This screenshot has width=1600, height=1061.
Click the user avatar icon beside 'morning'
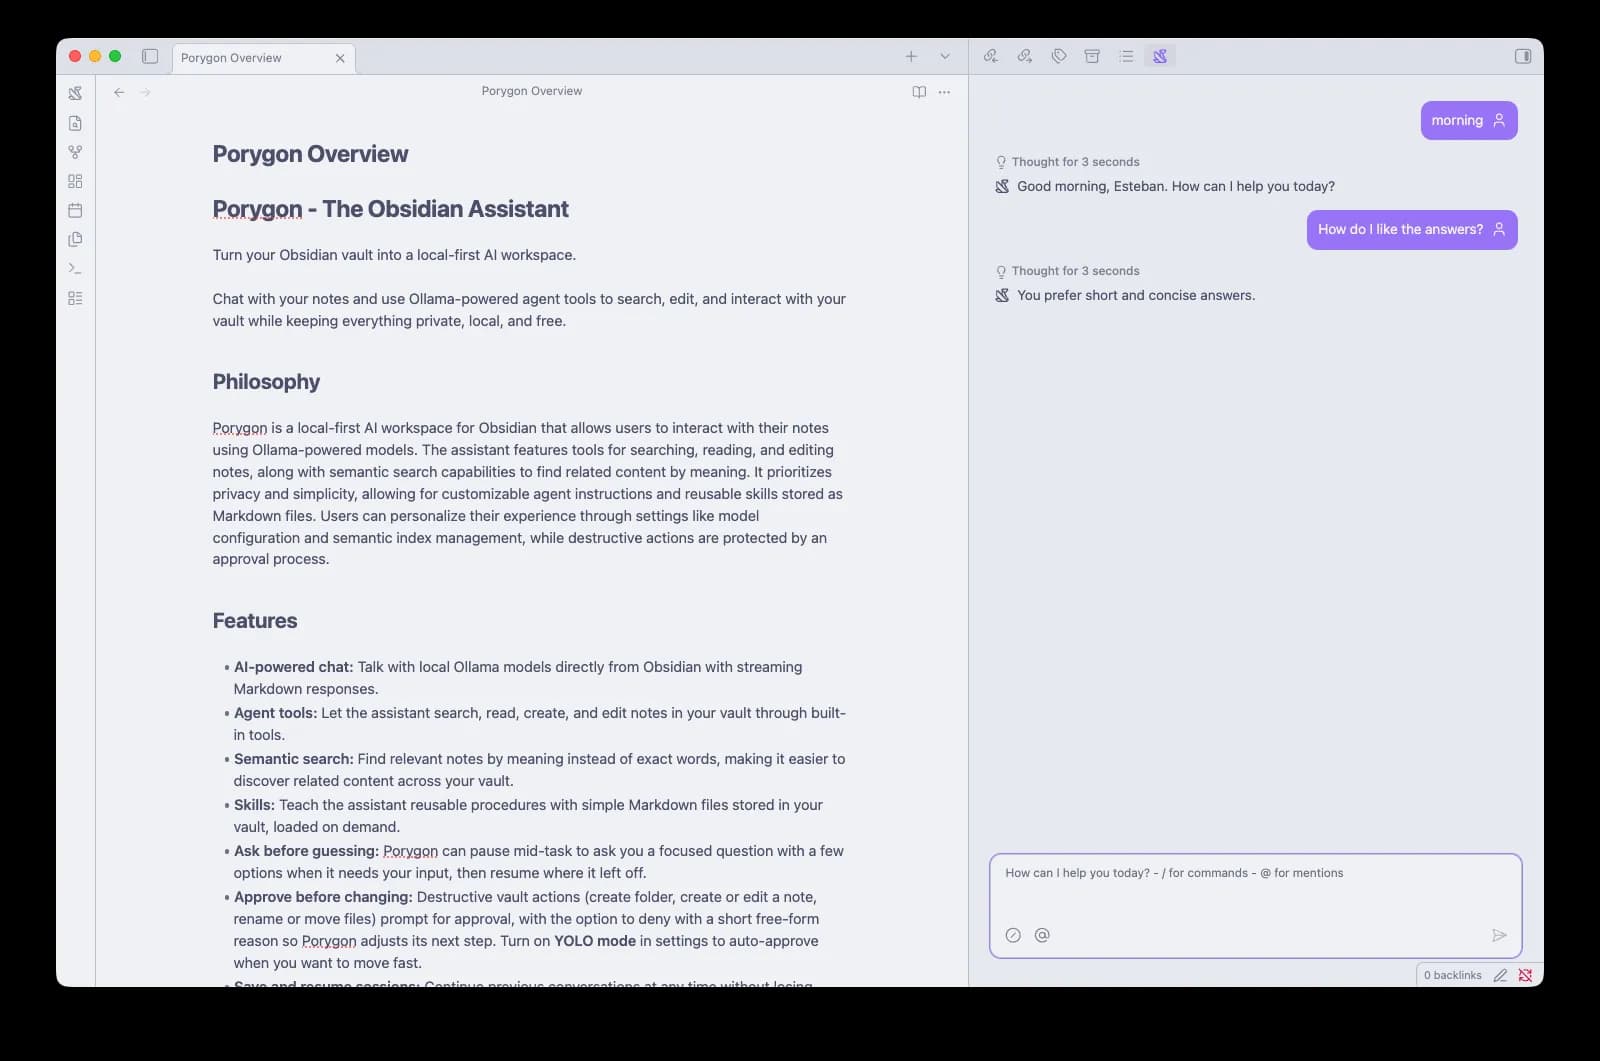1499,120
